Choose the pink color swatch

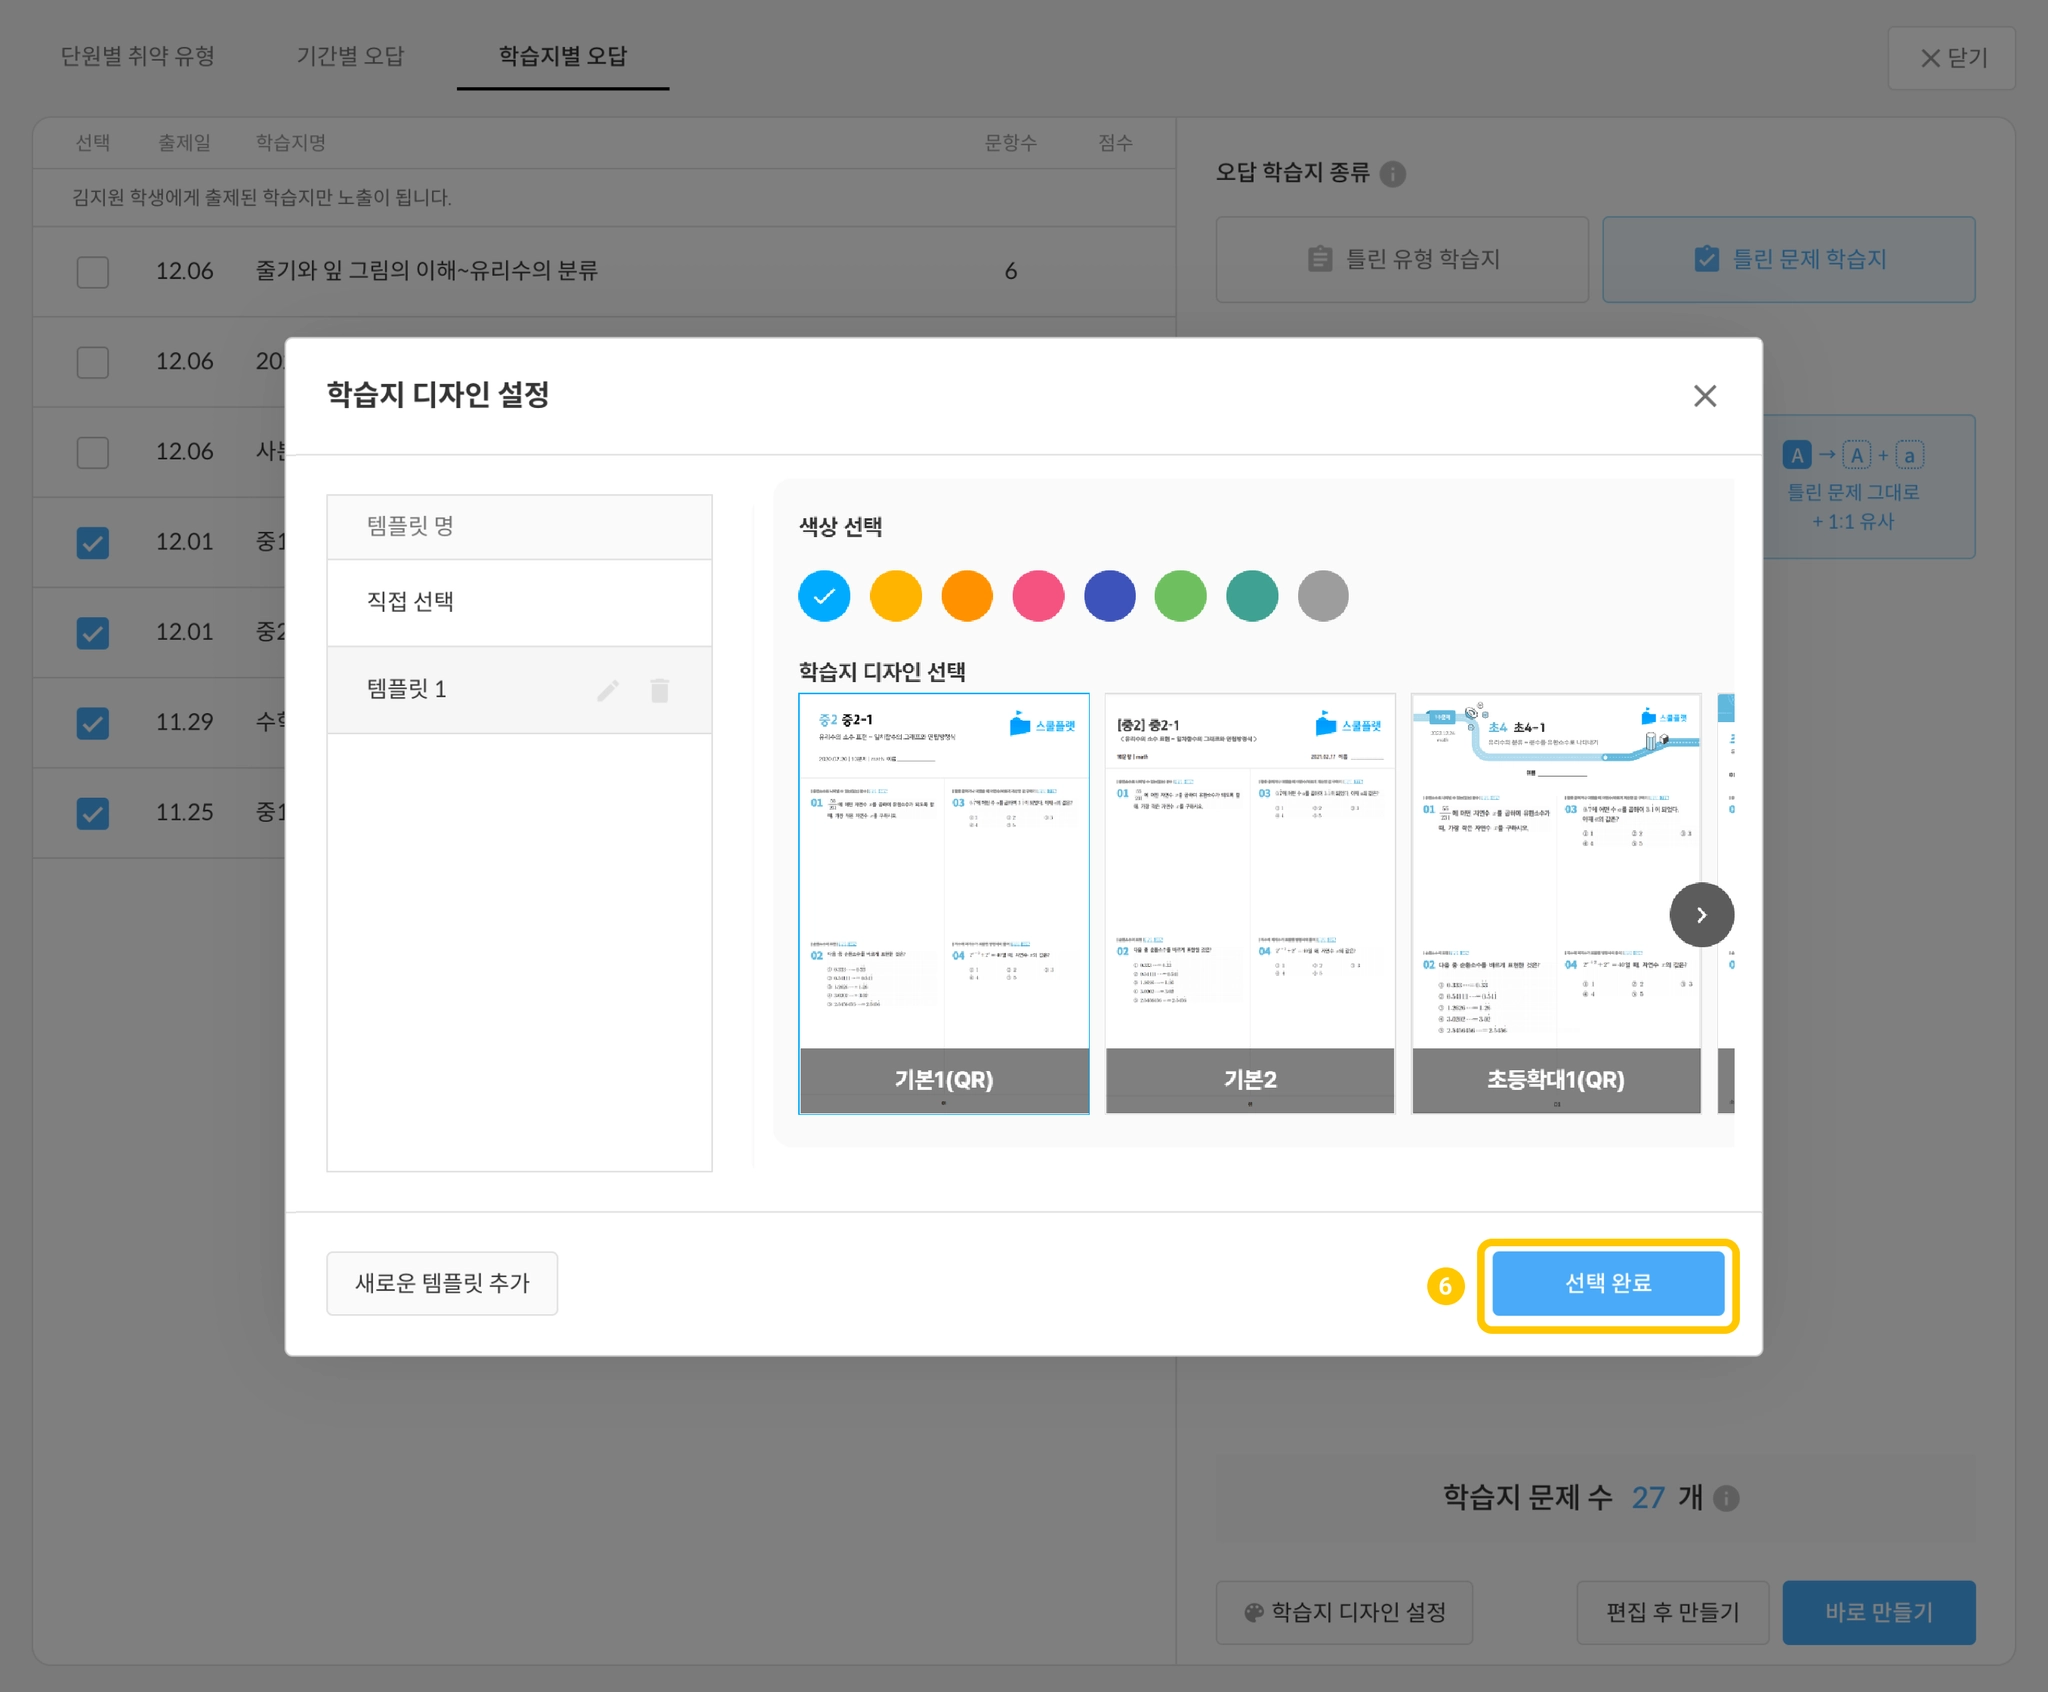tap(1037, 596)
